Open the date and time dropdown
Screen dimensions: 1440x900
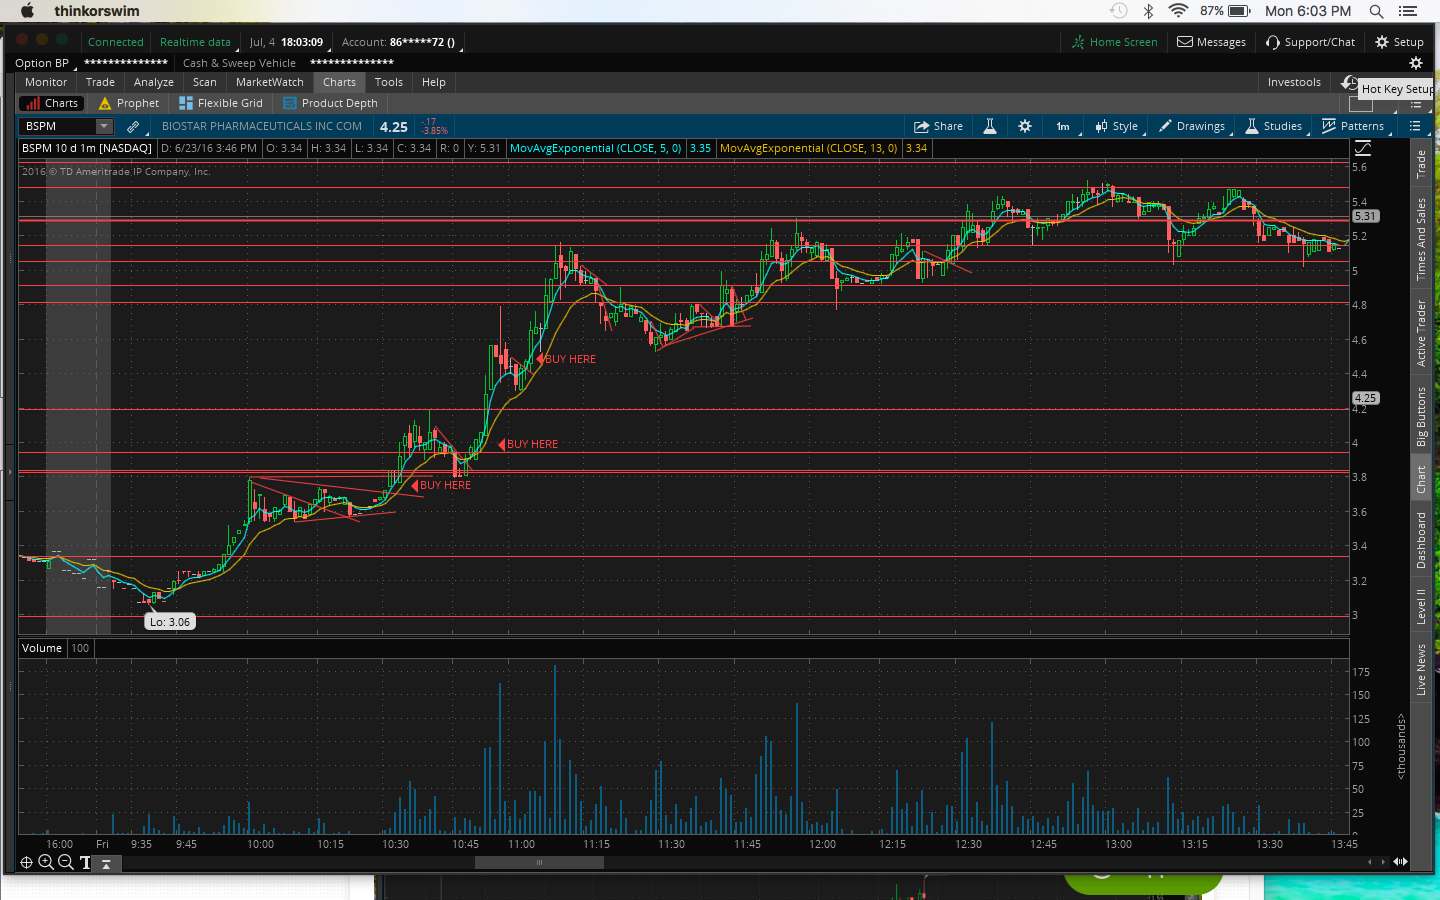[288, 42]
